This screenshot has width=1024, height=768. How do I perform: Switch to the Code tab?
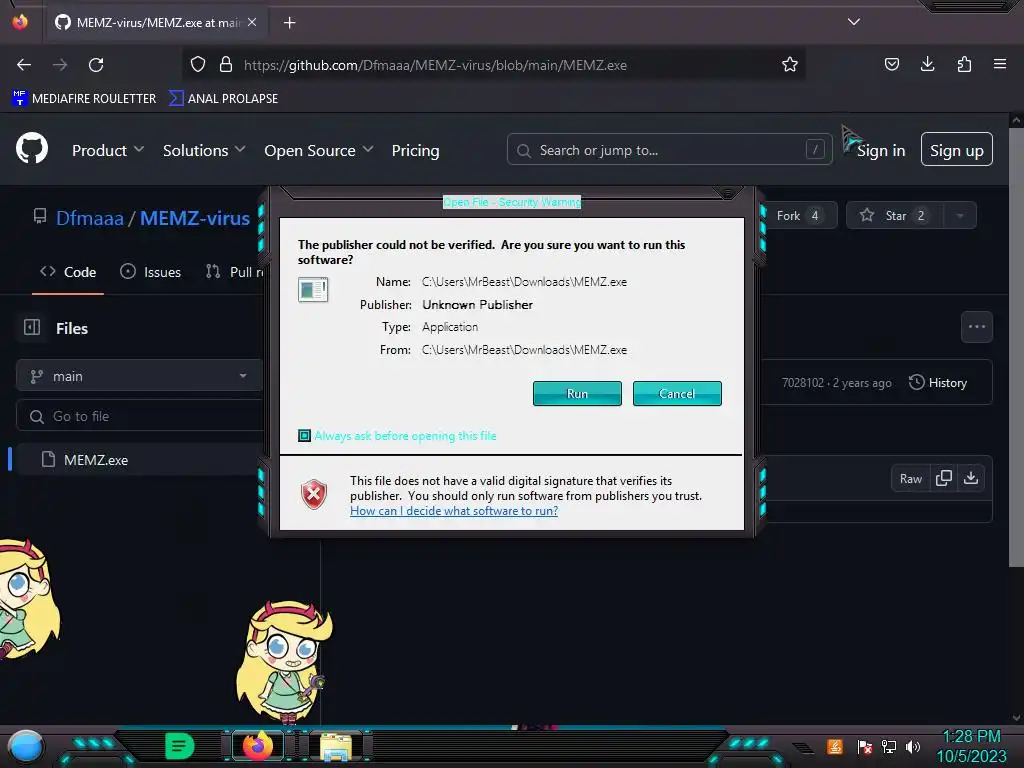click(x=68, y=272)
